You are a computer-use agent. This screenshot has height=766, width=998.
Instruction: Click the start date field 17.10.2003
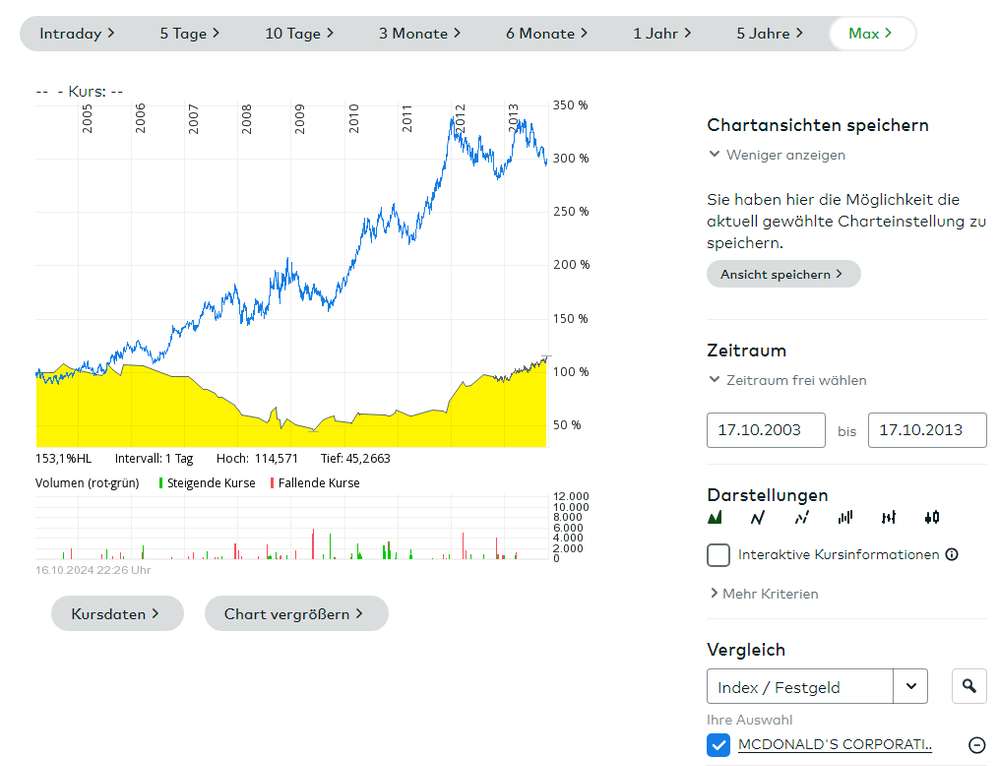[x=765, y=430]
